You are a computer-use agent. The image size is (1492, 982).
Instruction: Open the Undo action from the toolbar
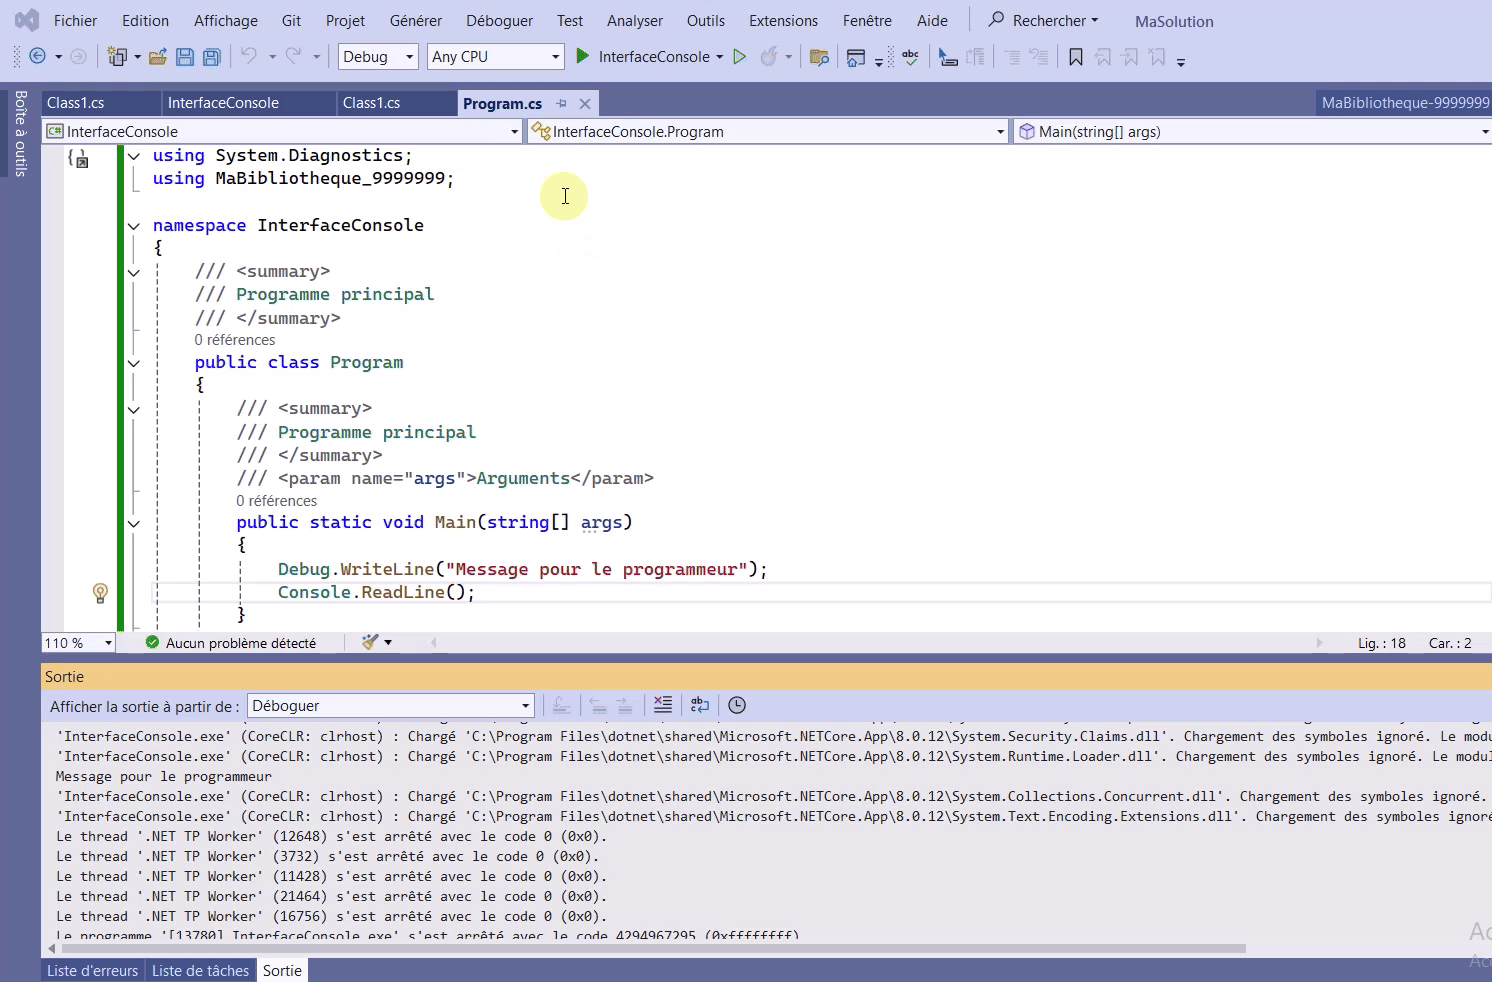pyautogui.click(x=251, y=57)
